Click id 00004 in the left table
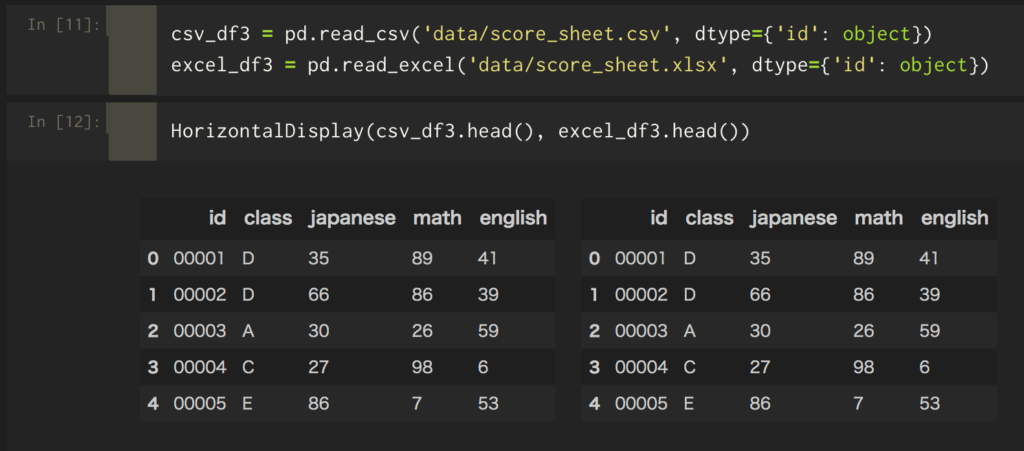1024x451 pixels. pyautogui.click(x=200, y=367)
